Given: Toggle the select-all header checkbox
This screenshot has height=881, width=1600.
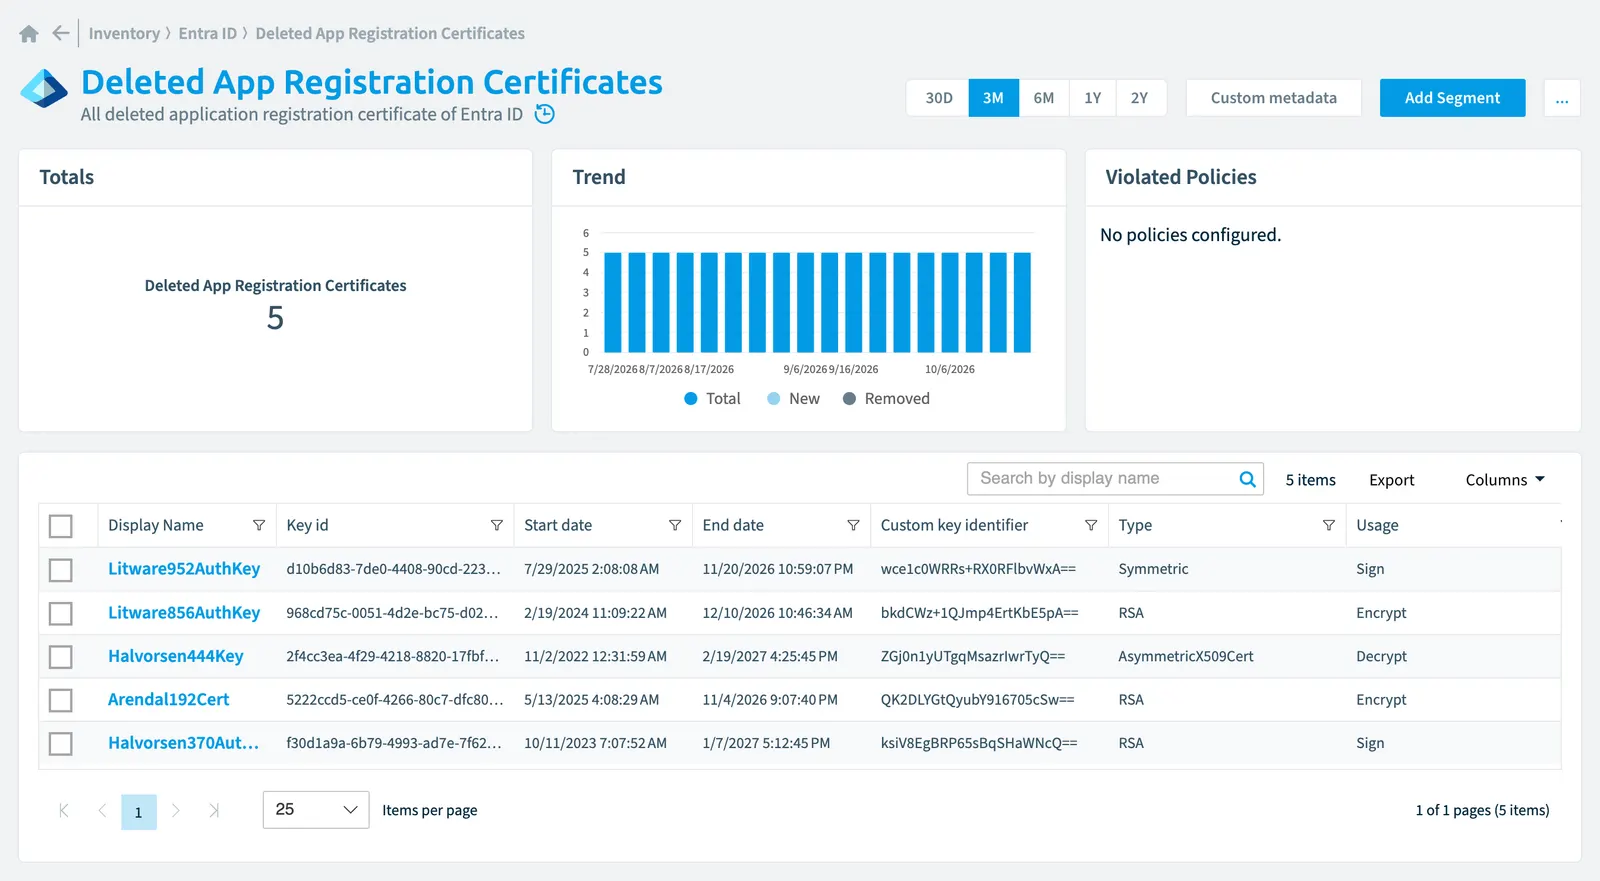Looking at the screenshot, I should click(61, 526).
